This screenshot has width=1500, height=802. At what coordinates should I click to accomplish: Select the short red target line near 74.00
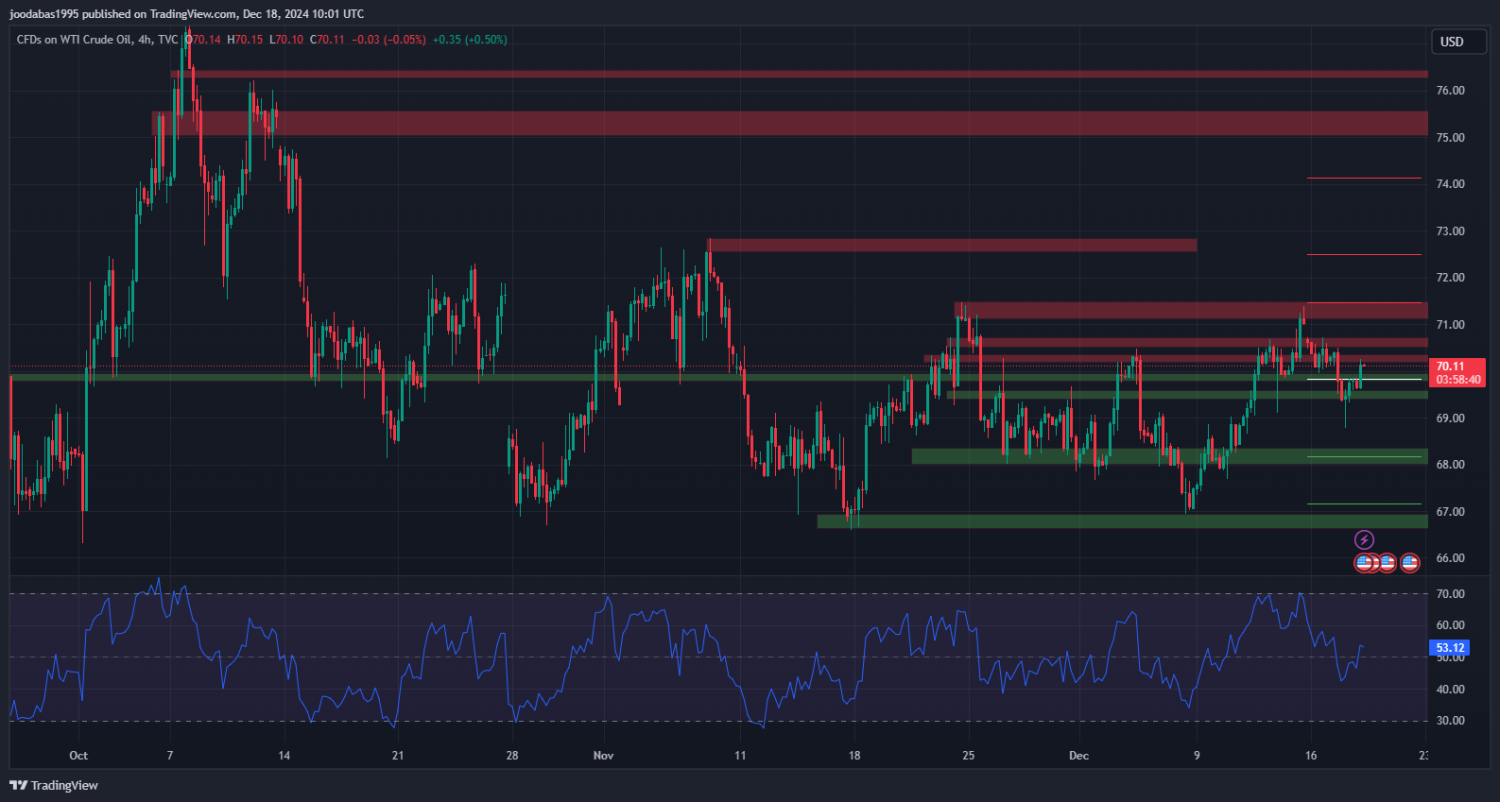(1364, 178)
